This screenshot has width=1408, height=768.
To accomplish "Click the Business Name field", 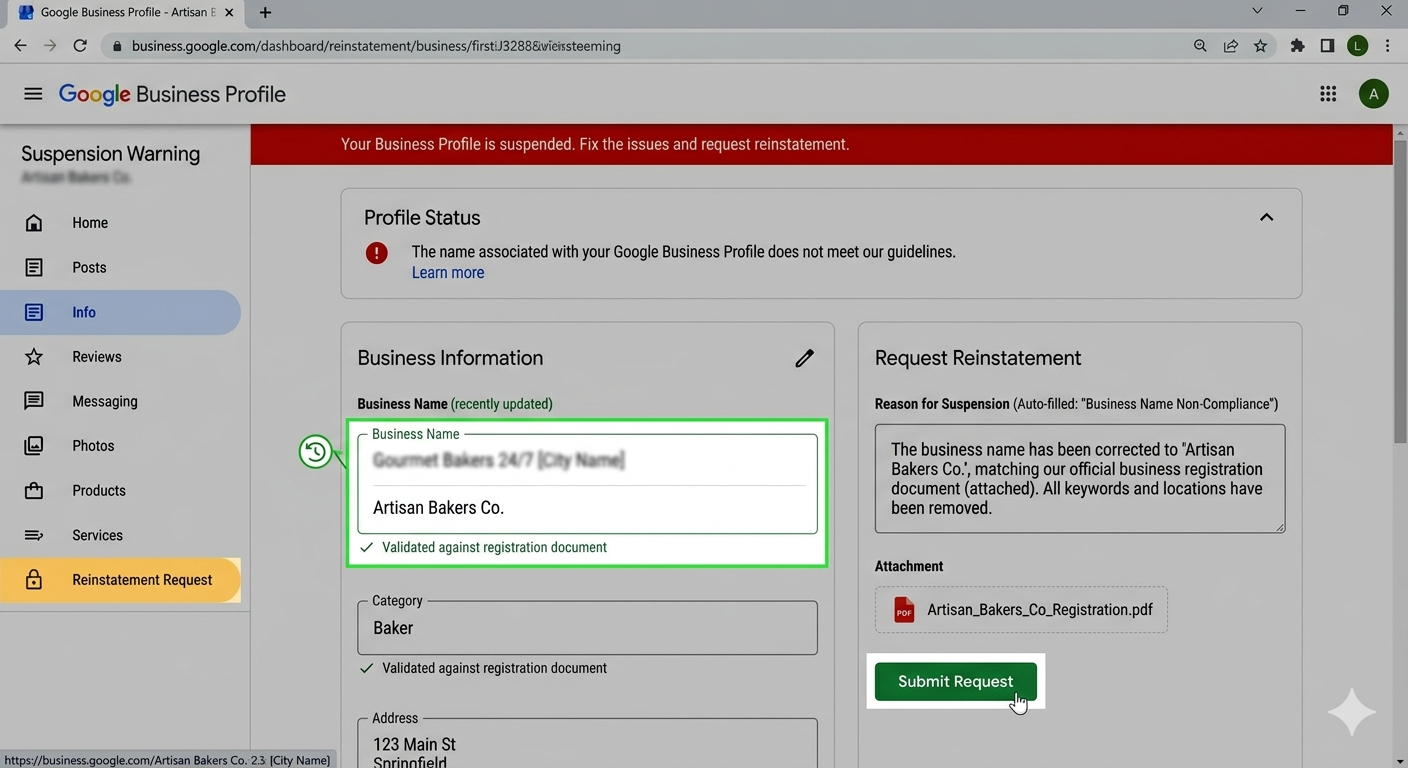I will pyautogui.click(x=587, y=484).
